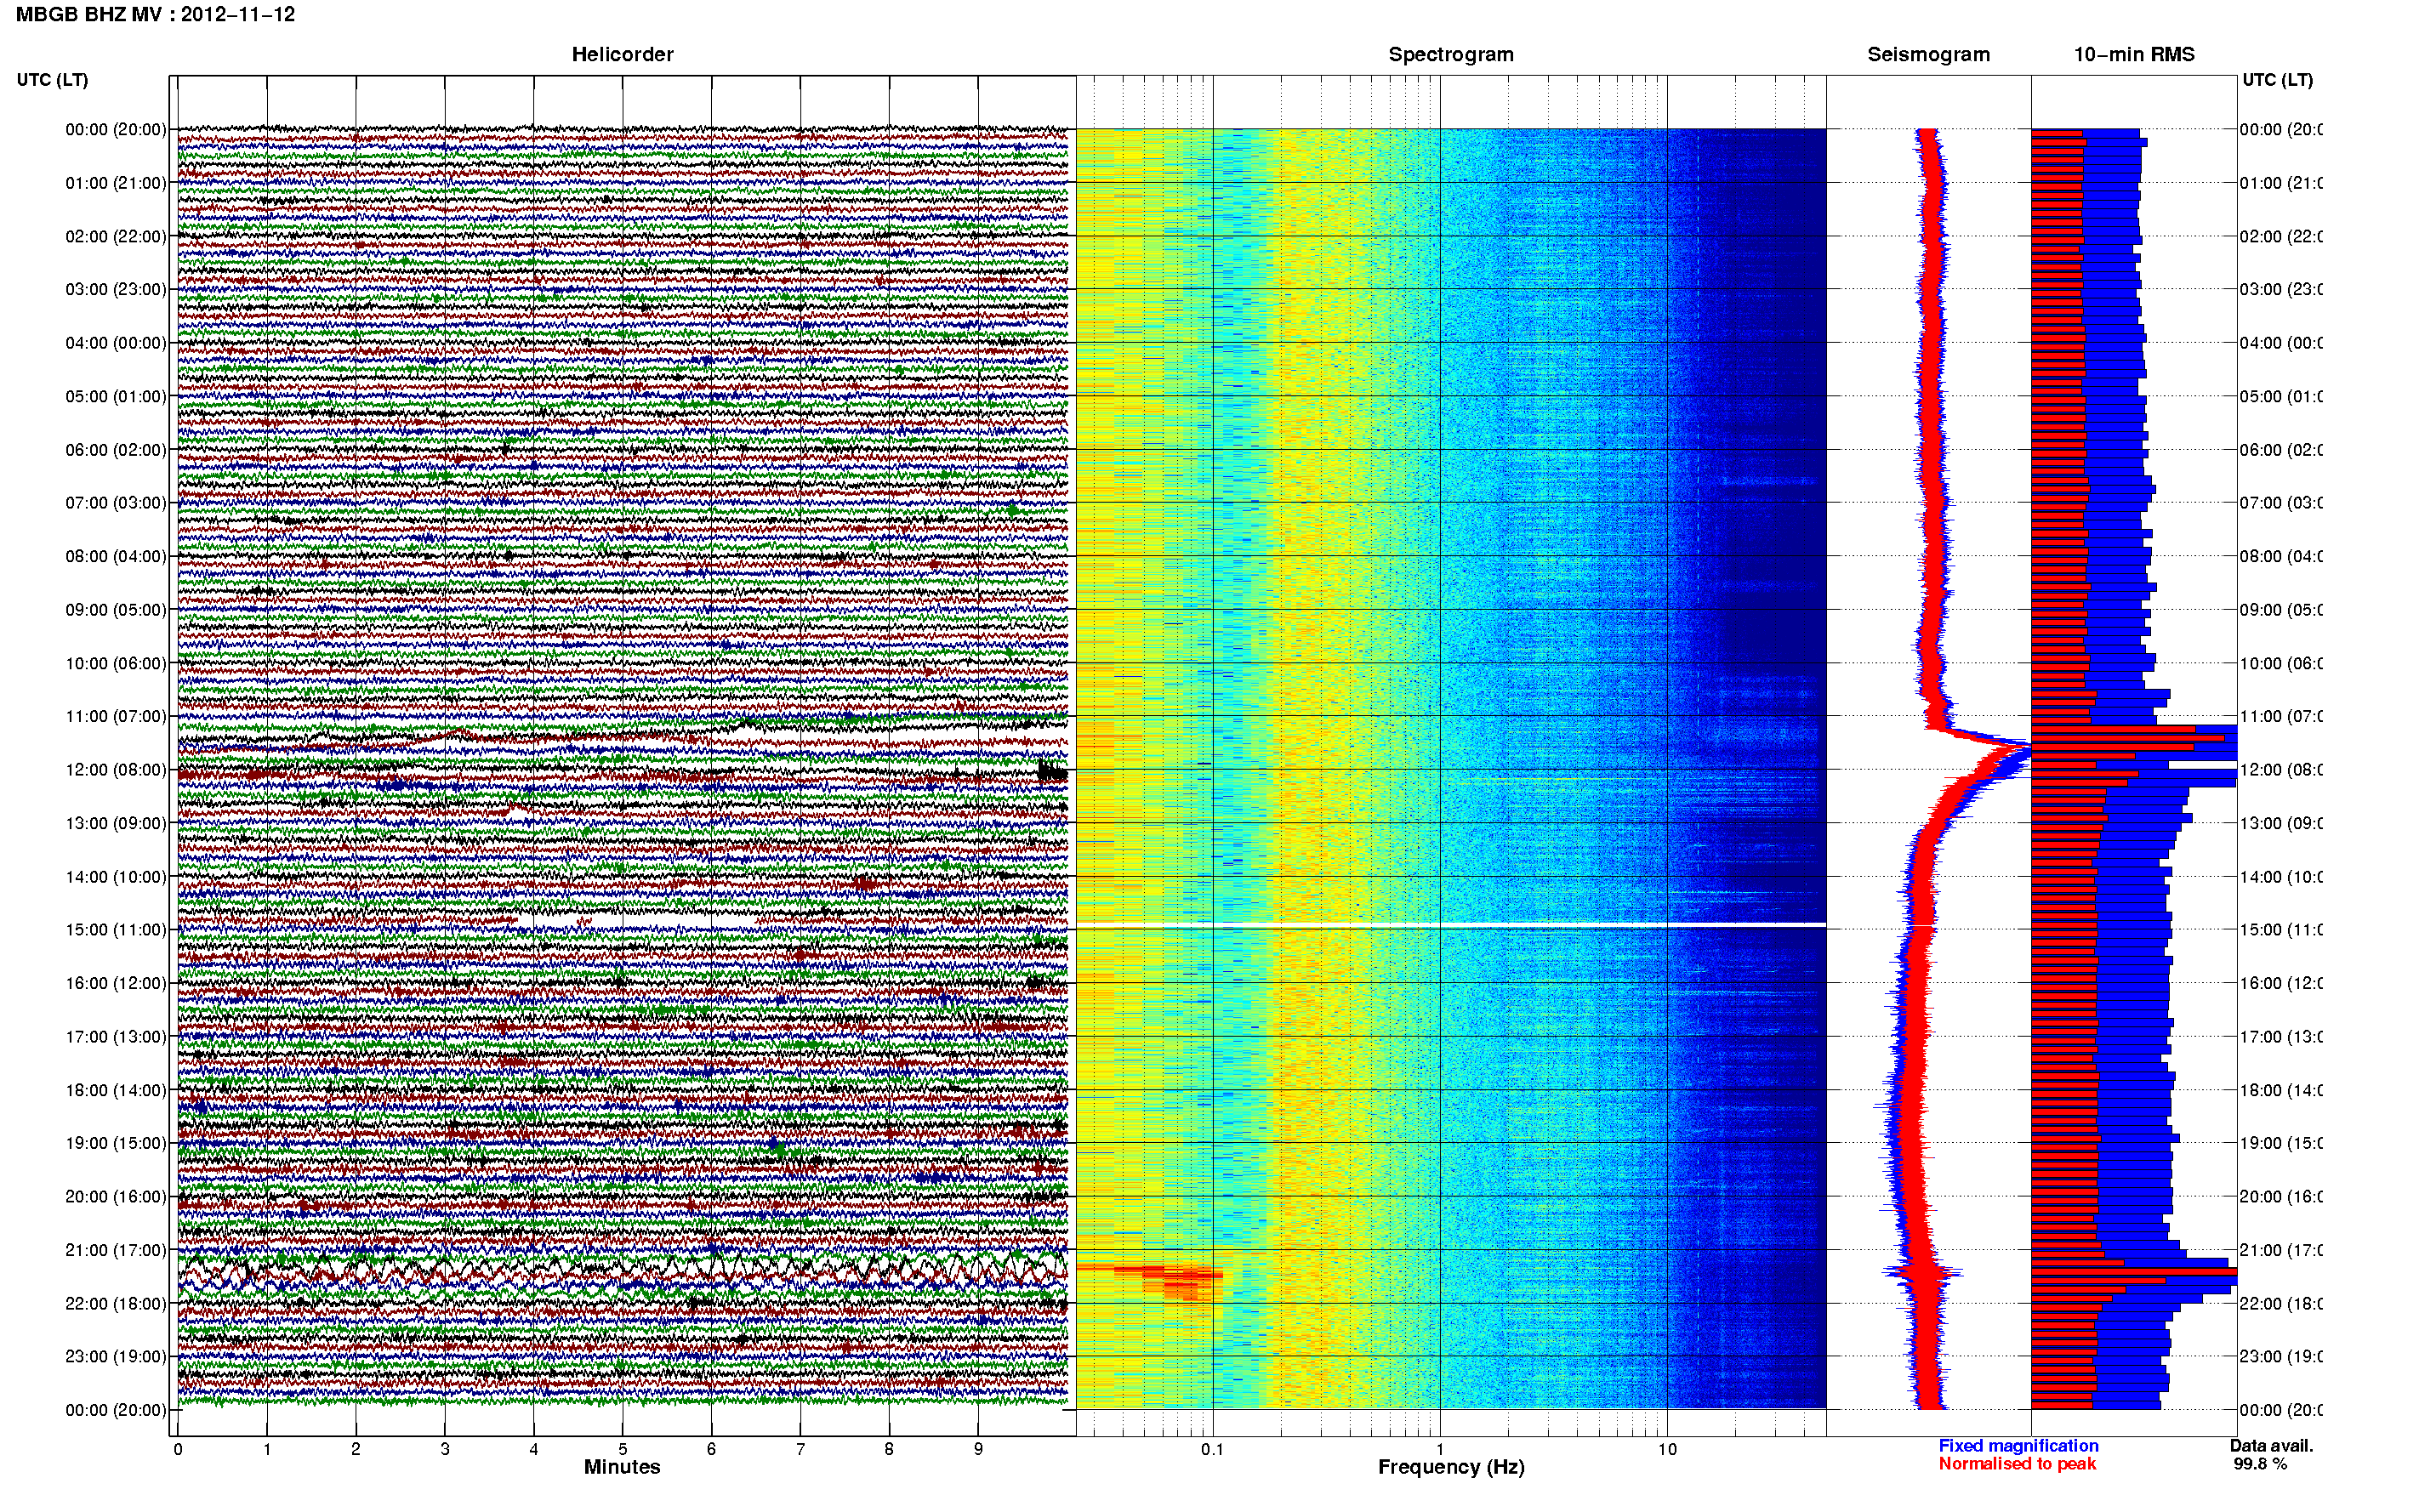Click the '3' tick on Minutes axis

pos(445,1449)
